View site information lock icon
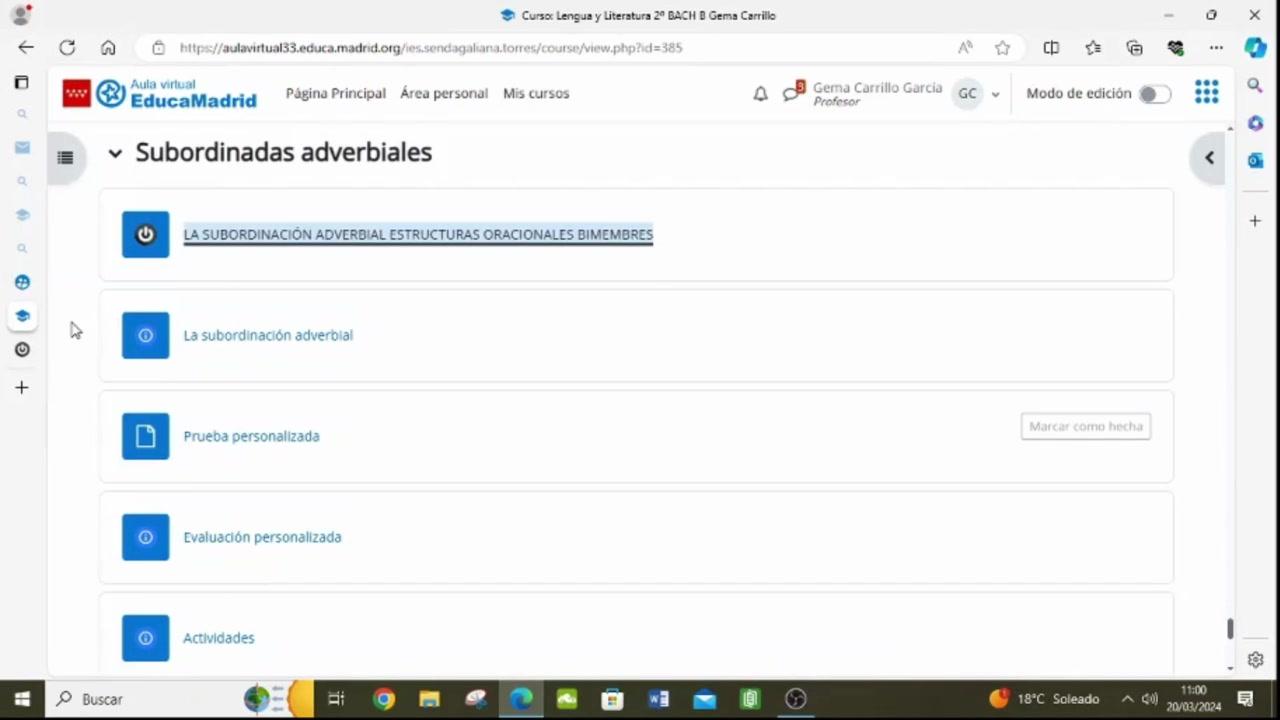 pyautogui.click(x=158, y=47)
